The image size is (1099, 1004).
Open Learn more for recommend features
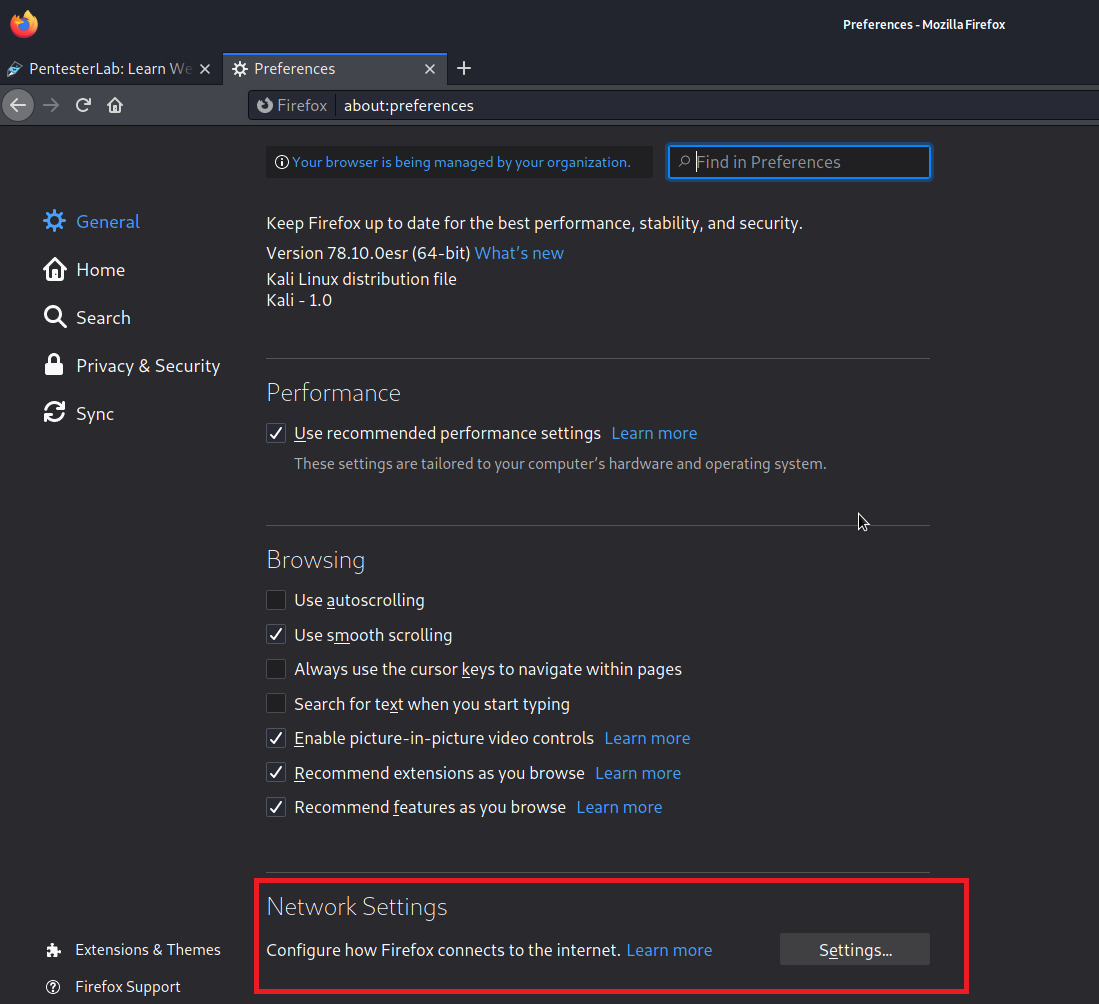619,808
